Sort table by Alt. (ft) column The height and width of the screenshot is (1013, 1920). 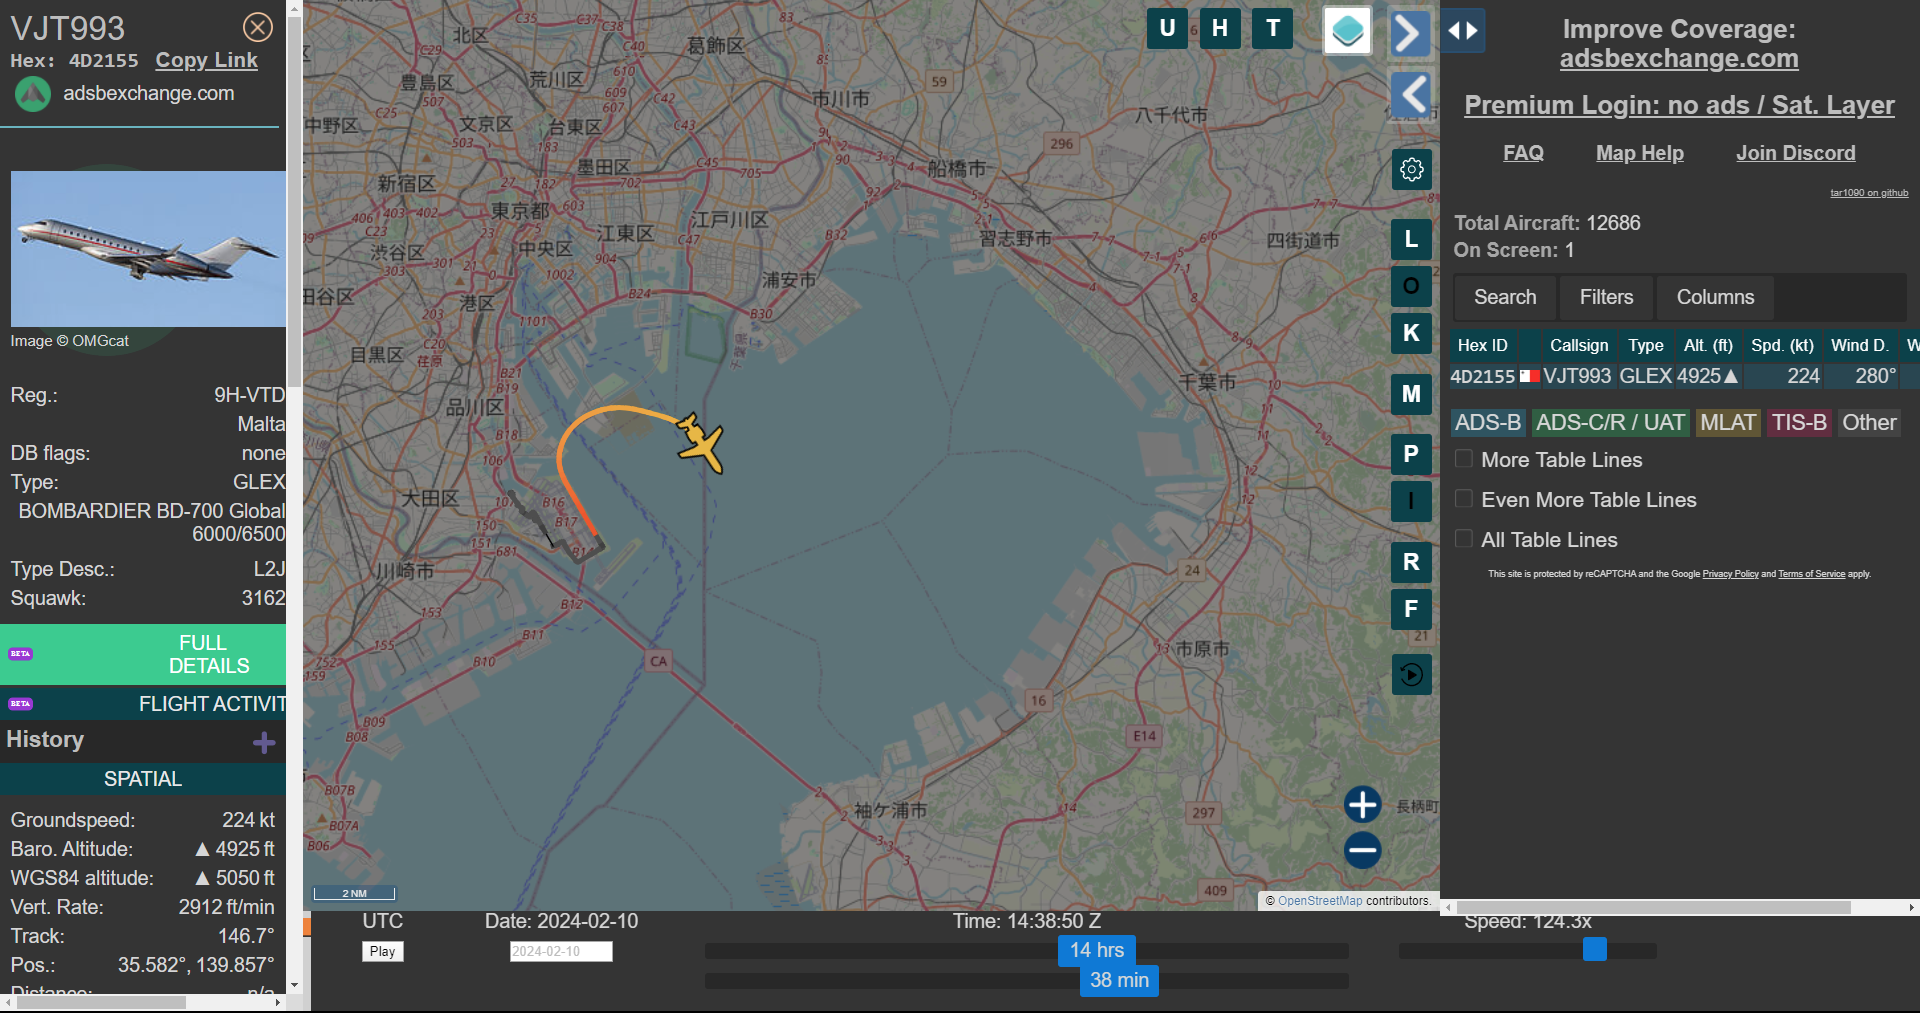tap(1708, 345)
